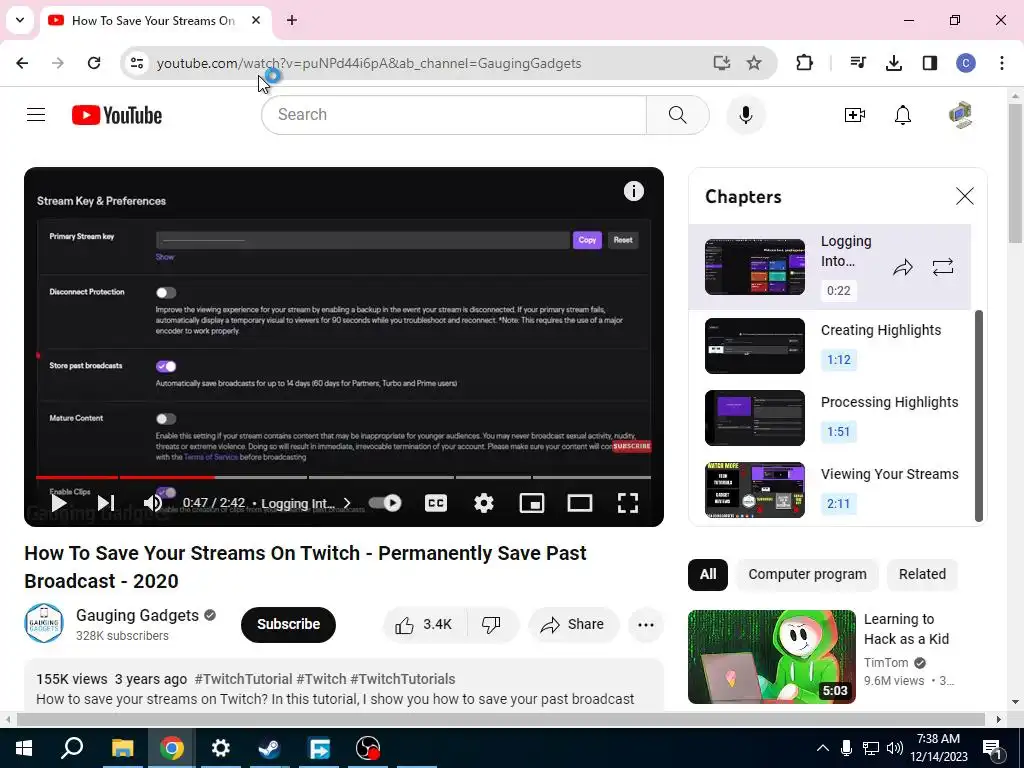1024x768 pixels.
Task: Open Steam from taskbar
Action: (x=269, y=748)
